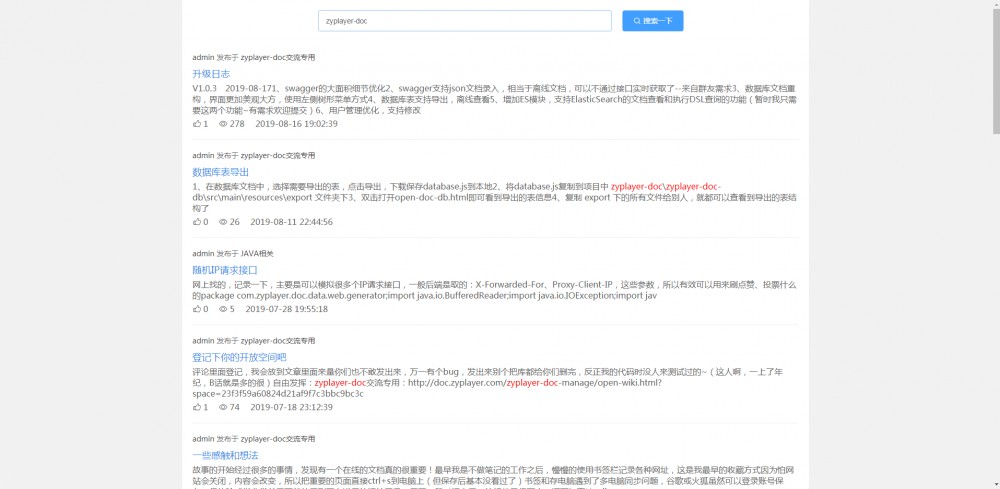
Task: Click the author line above 一些感触和想法
Action: click(254, 439)
